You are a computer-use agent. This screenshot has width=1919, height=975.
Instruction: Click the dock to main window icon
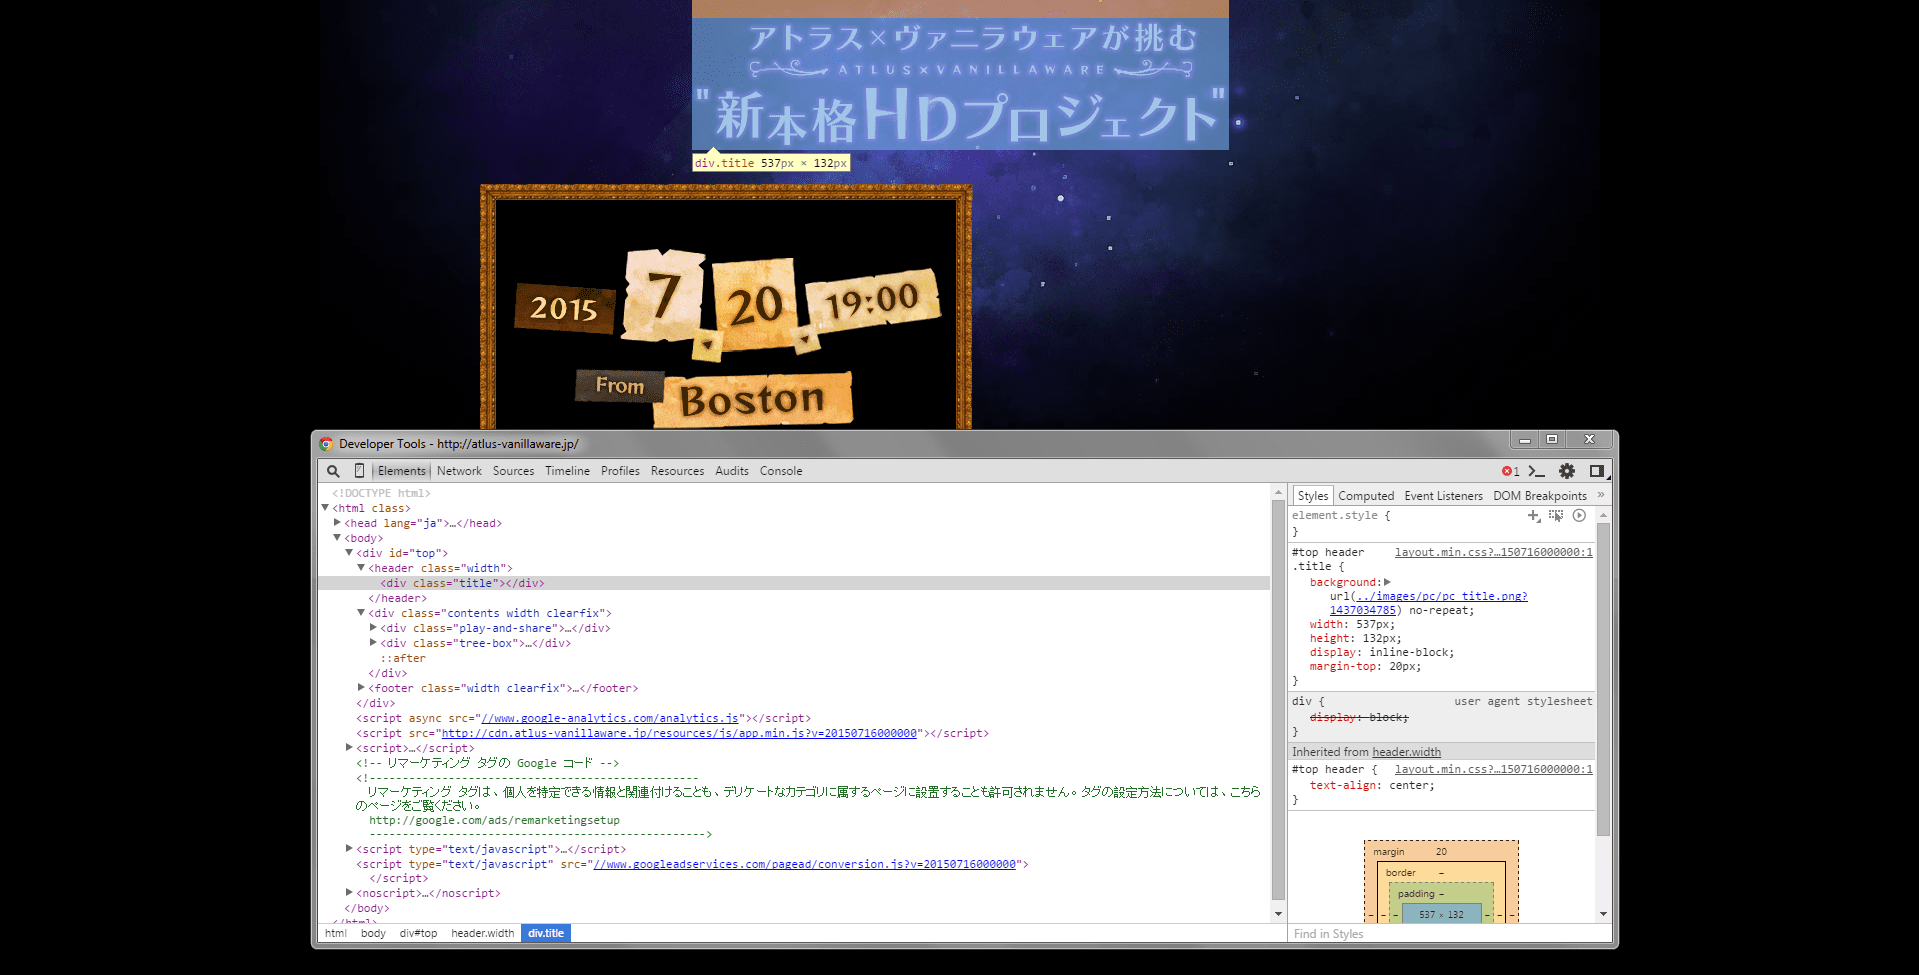tap(1597, 471)
